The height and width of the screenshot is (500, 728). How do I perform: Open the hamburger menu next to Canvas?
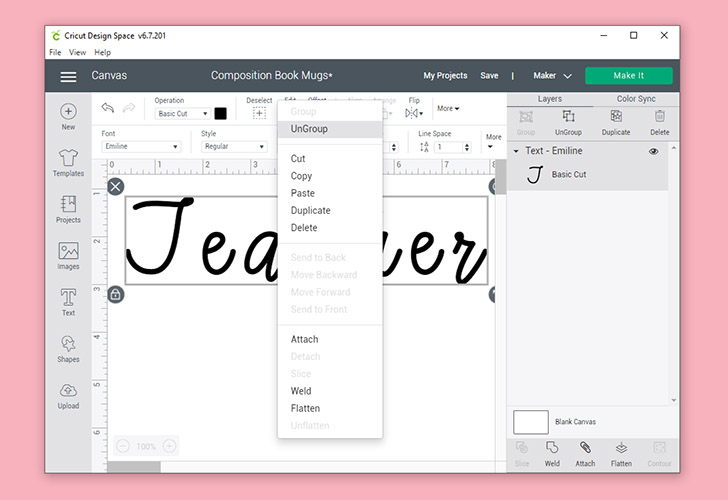pyautogui.click(x=68, y=77)
